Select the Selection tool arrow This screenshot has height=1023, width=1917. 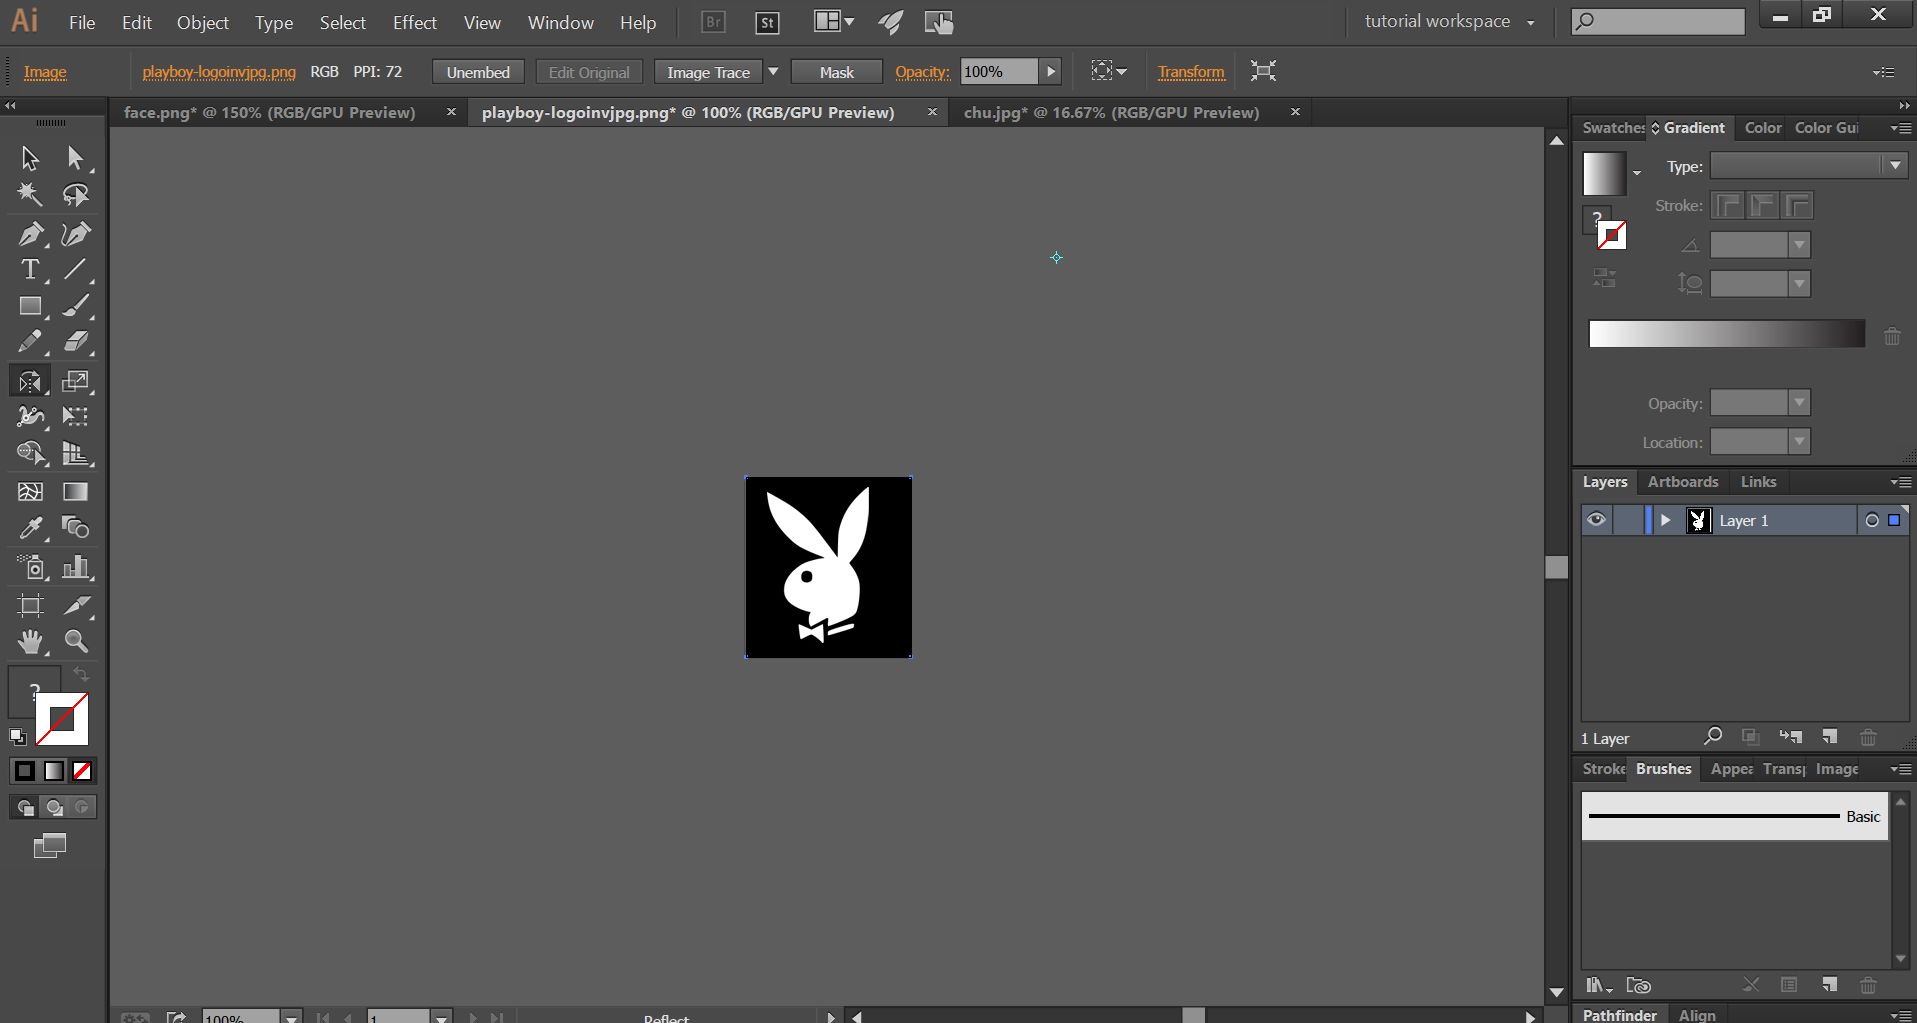coord(30,158)
